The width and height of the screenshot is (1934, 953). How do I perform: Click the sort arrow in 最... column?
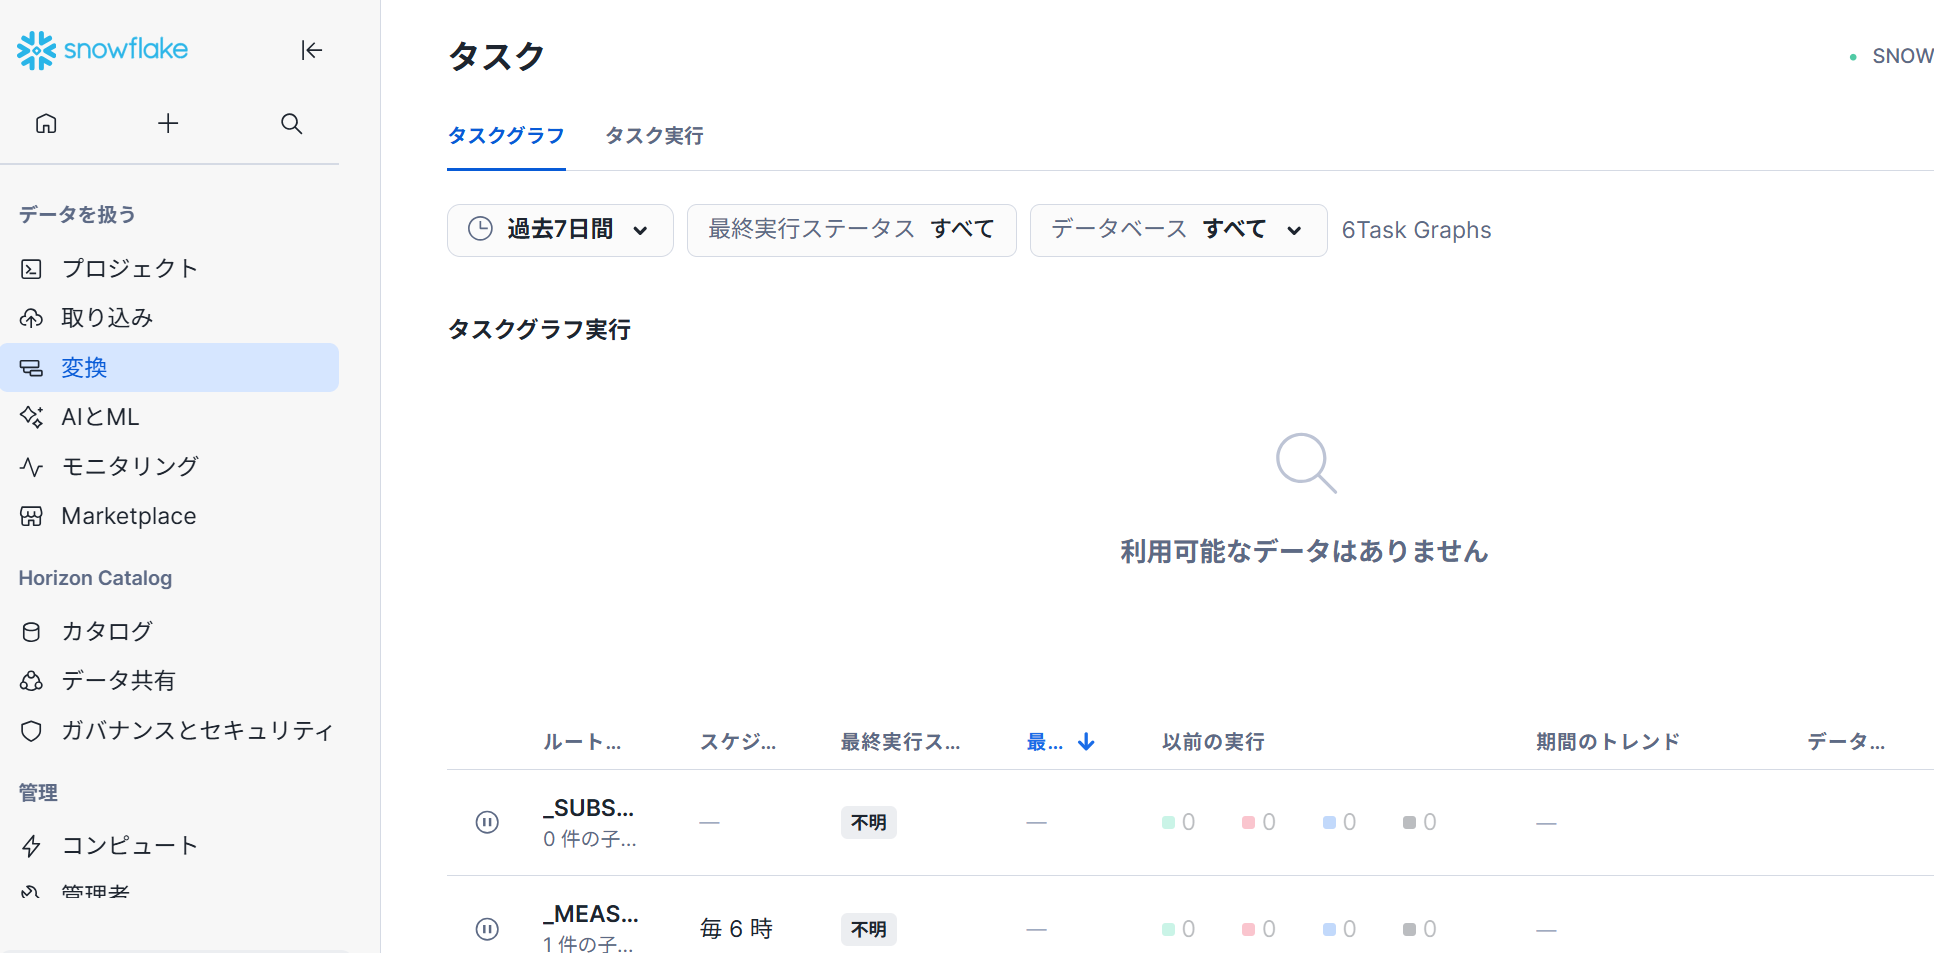pos(1087,742)
